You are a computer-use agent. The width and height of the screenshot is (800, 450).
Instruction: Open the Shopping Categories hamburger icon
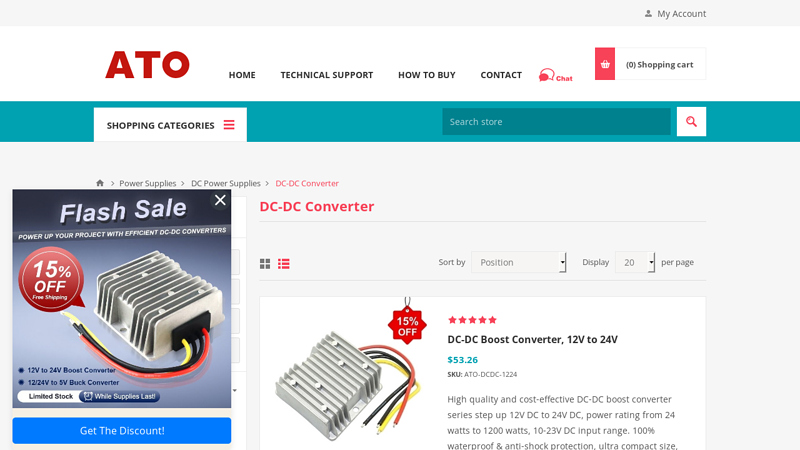point(229,125)
